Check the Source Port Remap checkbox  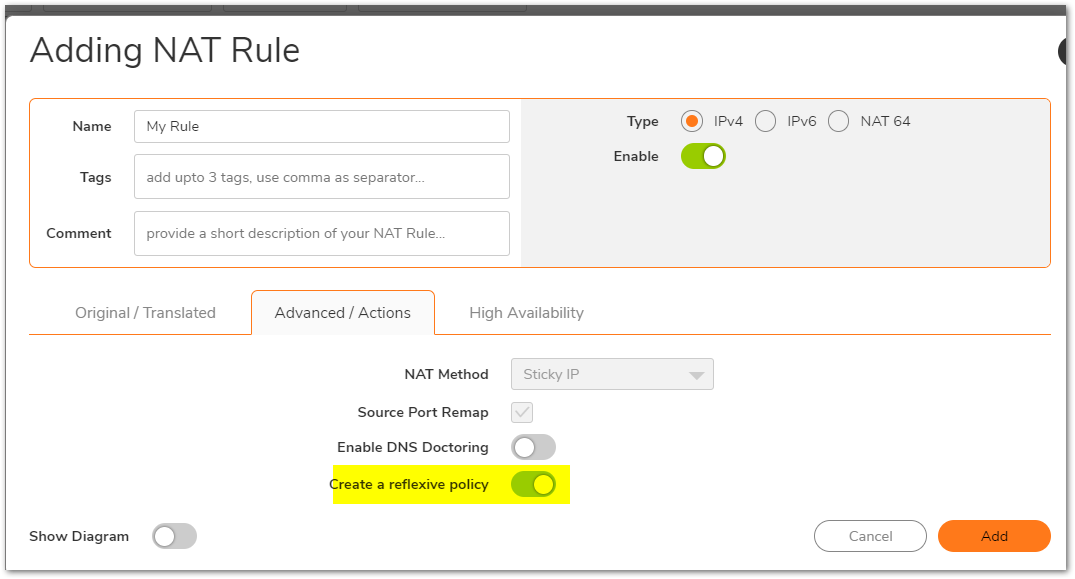[x=522, y=412]
